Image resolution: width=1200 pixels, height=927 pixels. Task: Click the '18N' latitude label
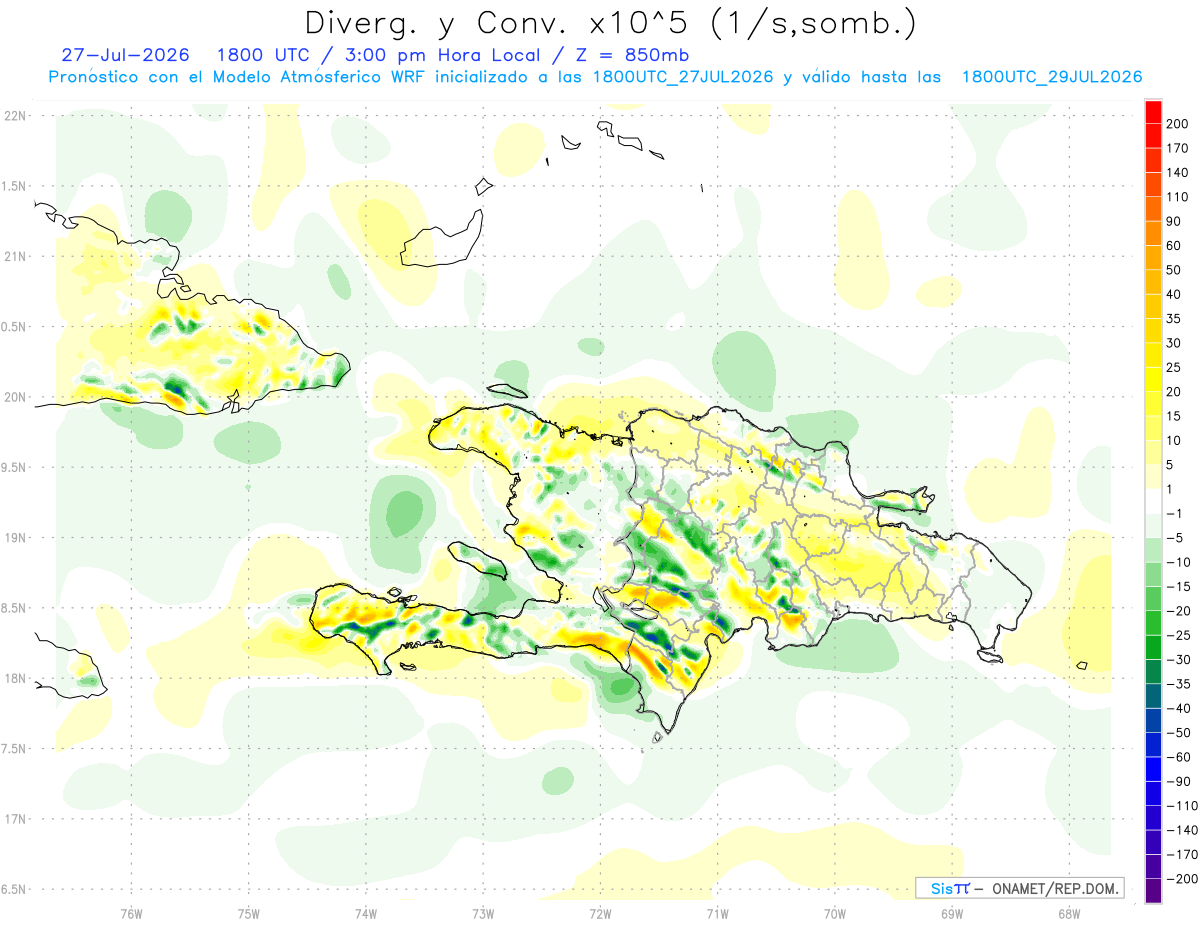tap(14, 679)
